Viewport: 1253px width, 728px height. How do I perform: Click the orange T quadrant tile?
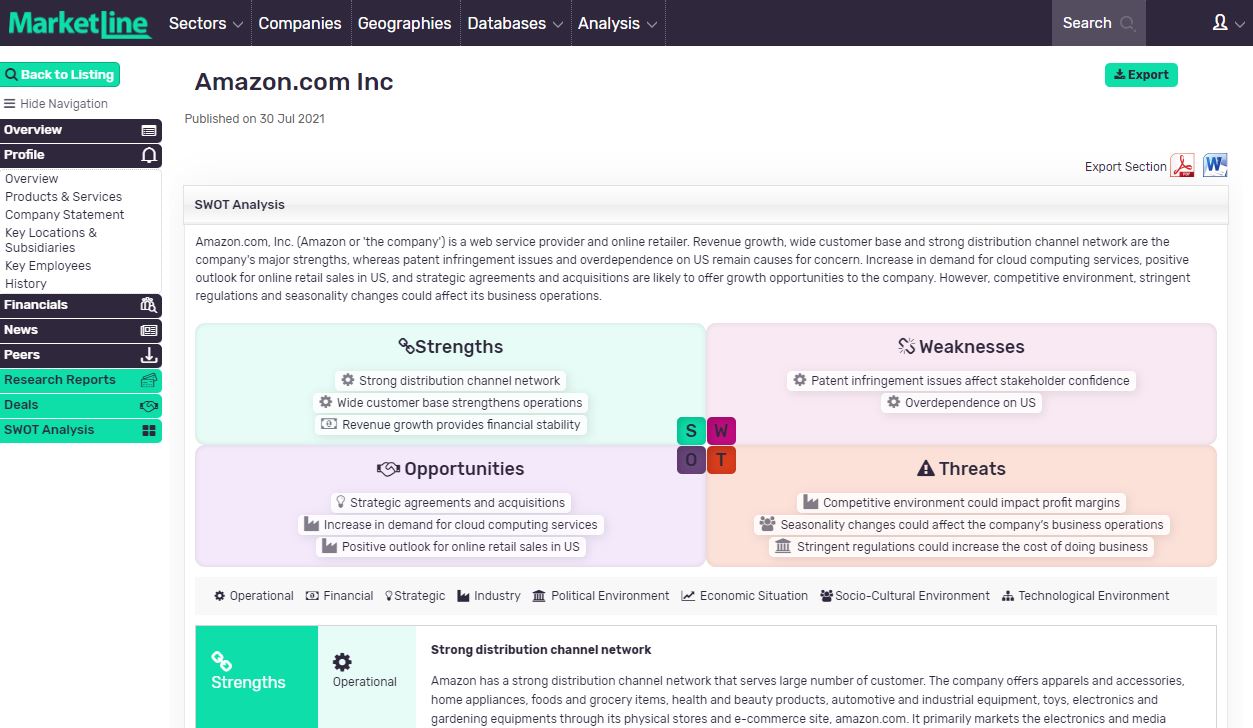tap(721, 460)
